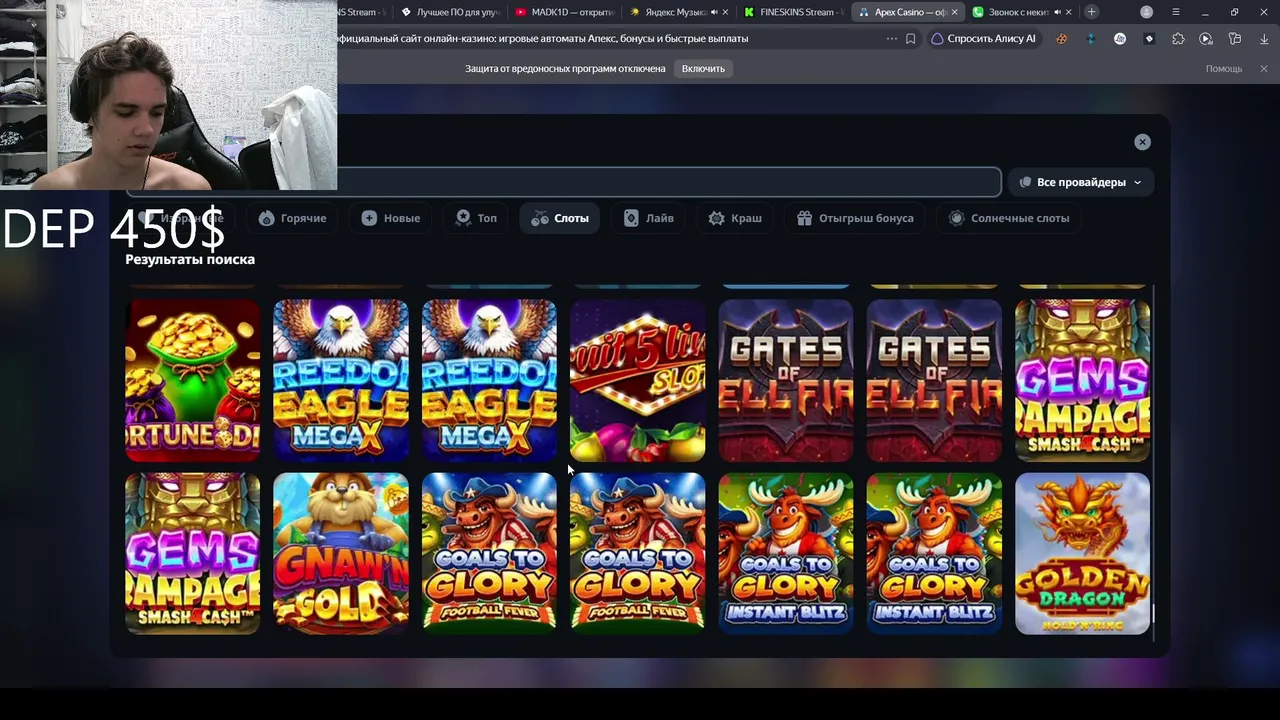Open the collections icon next to downloads

click(x=1235, y=39)
